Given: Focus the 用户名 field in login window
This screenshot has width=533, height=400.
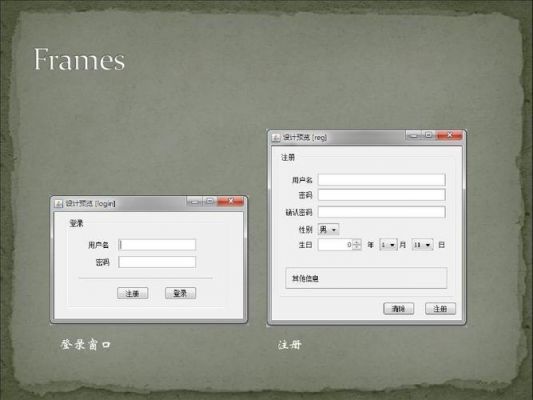Looking at the screenshot, I should click(157, 245).
